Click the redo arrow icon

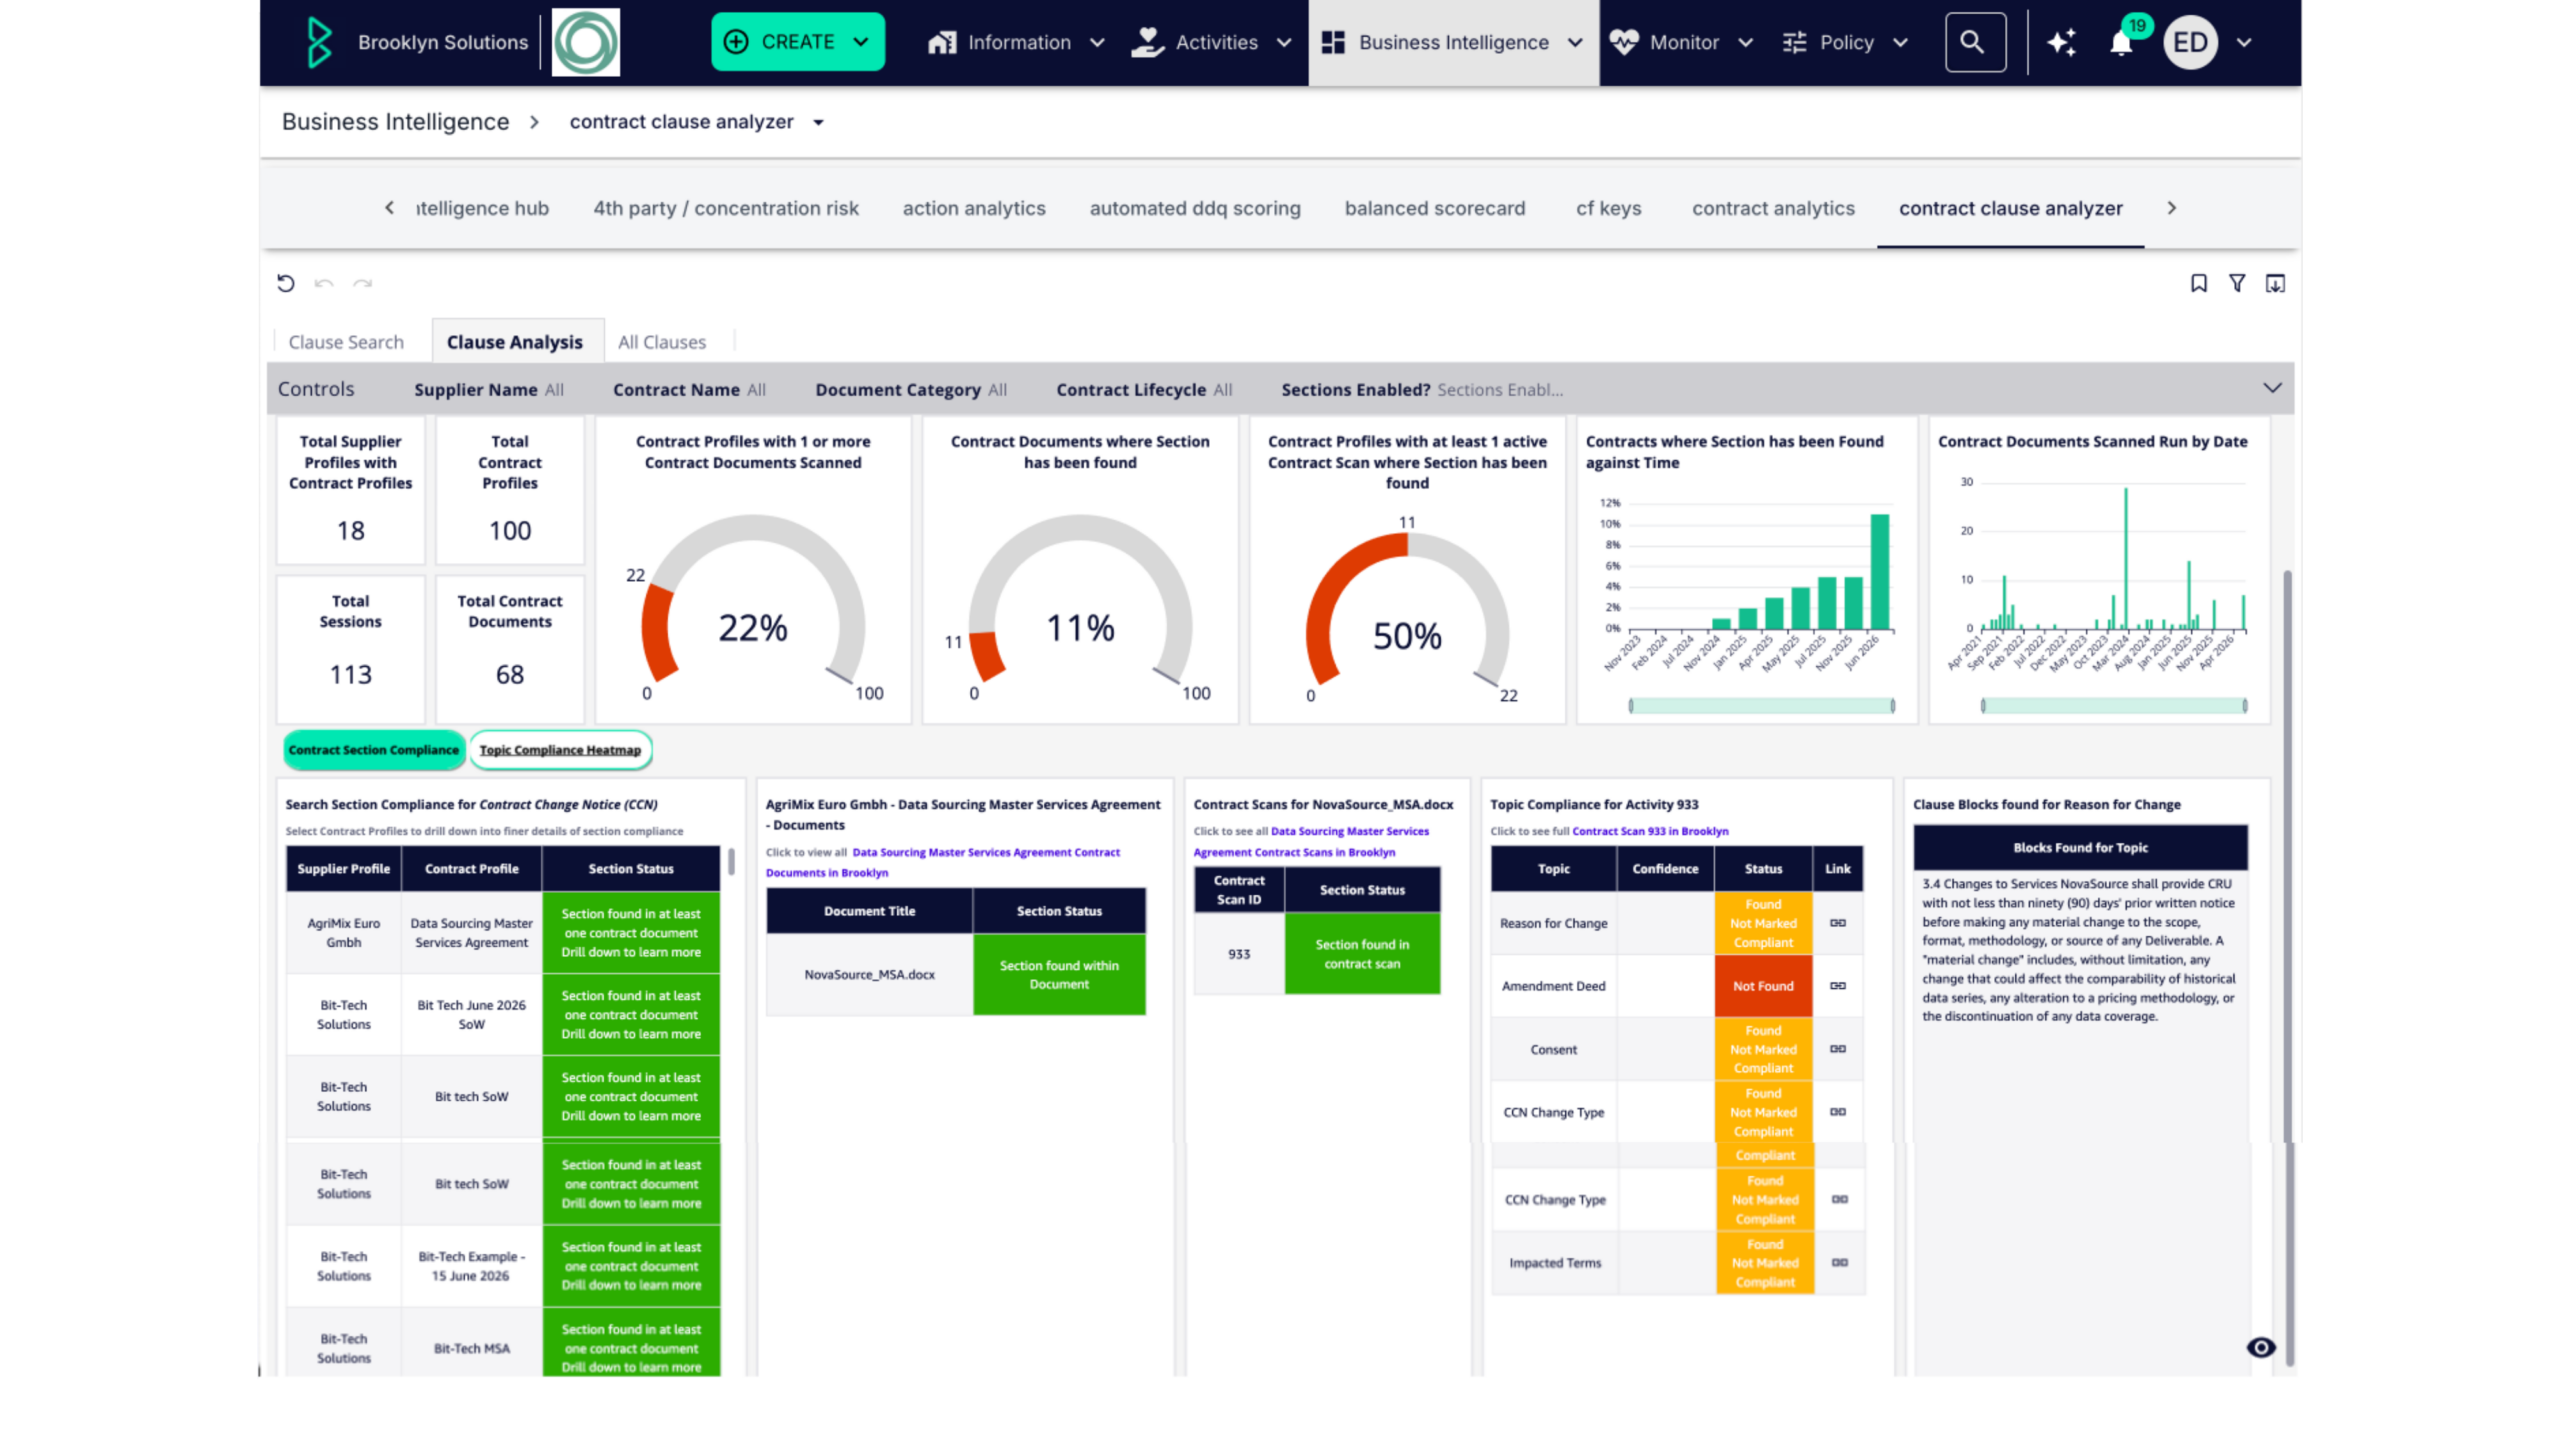pyautogui.click(x=362, y=283)
